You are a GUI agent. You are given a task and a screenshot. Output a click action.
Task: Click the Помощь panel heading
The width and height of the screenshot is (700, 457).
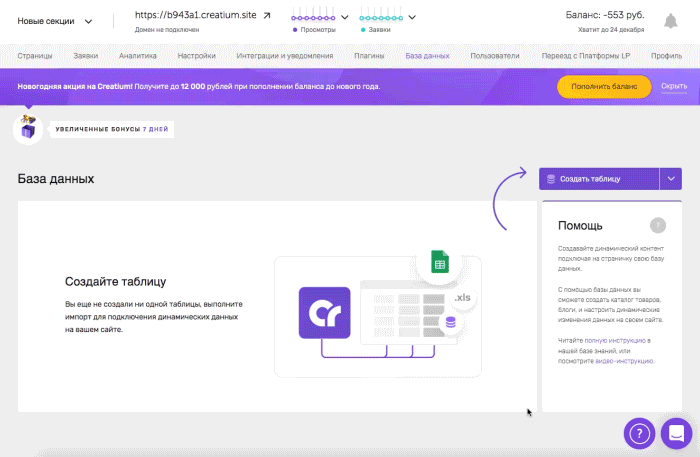click(x=580, y=226)
